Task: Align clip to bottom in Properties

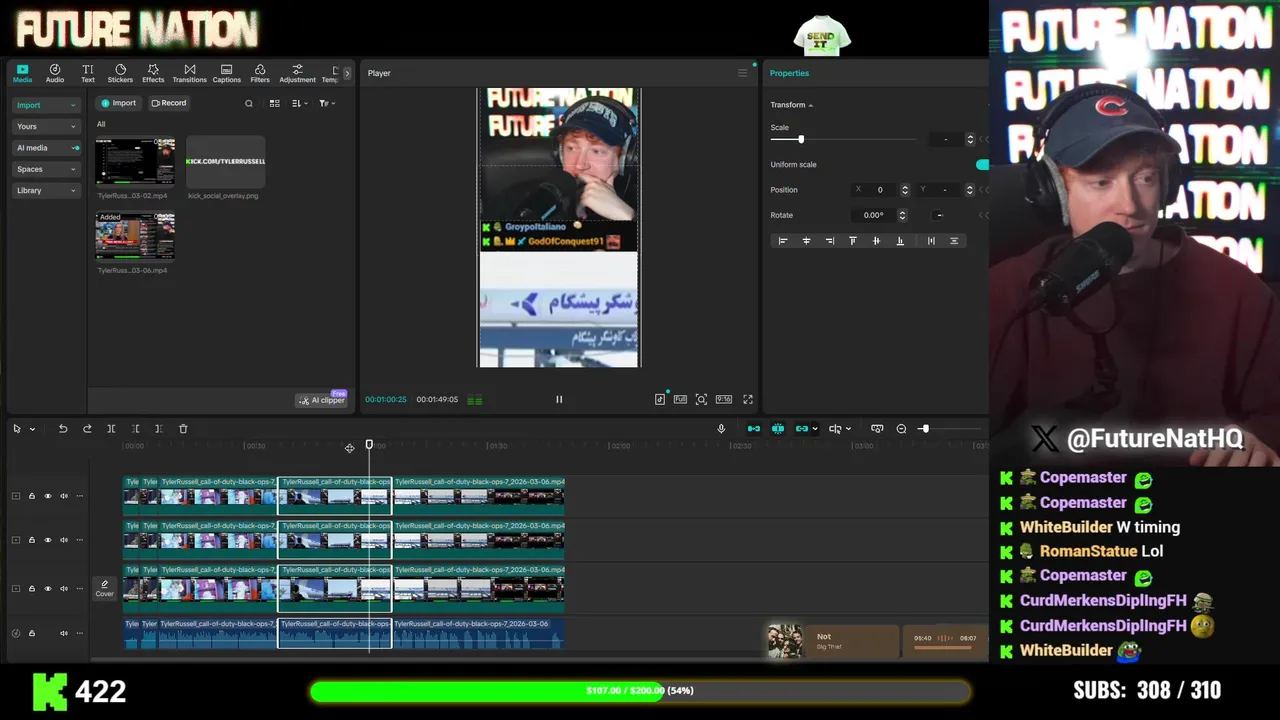Action: (899, 241)
